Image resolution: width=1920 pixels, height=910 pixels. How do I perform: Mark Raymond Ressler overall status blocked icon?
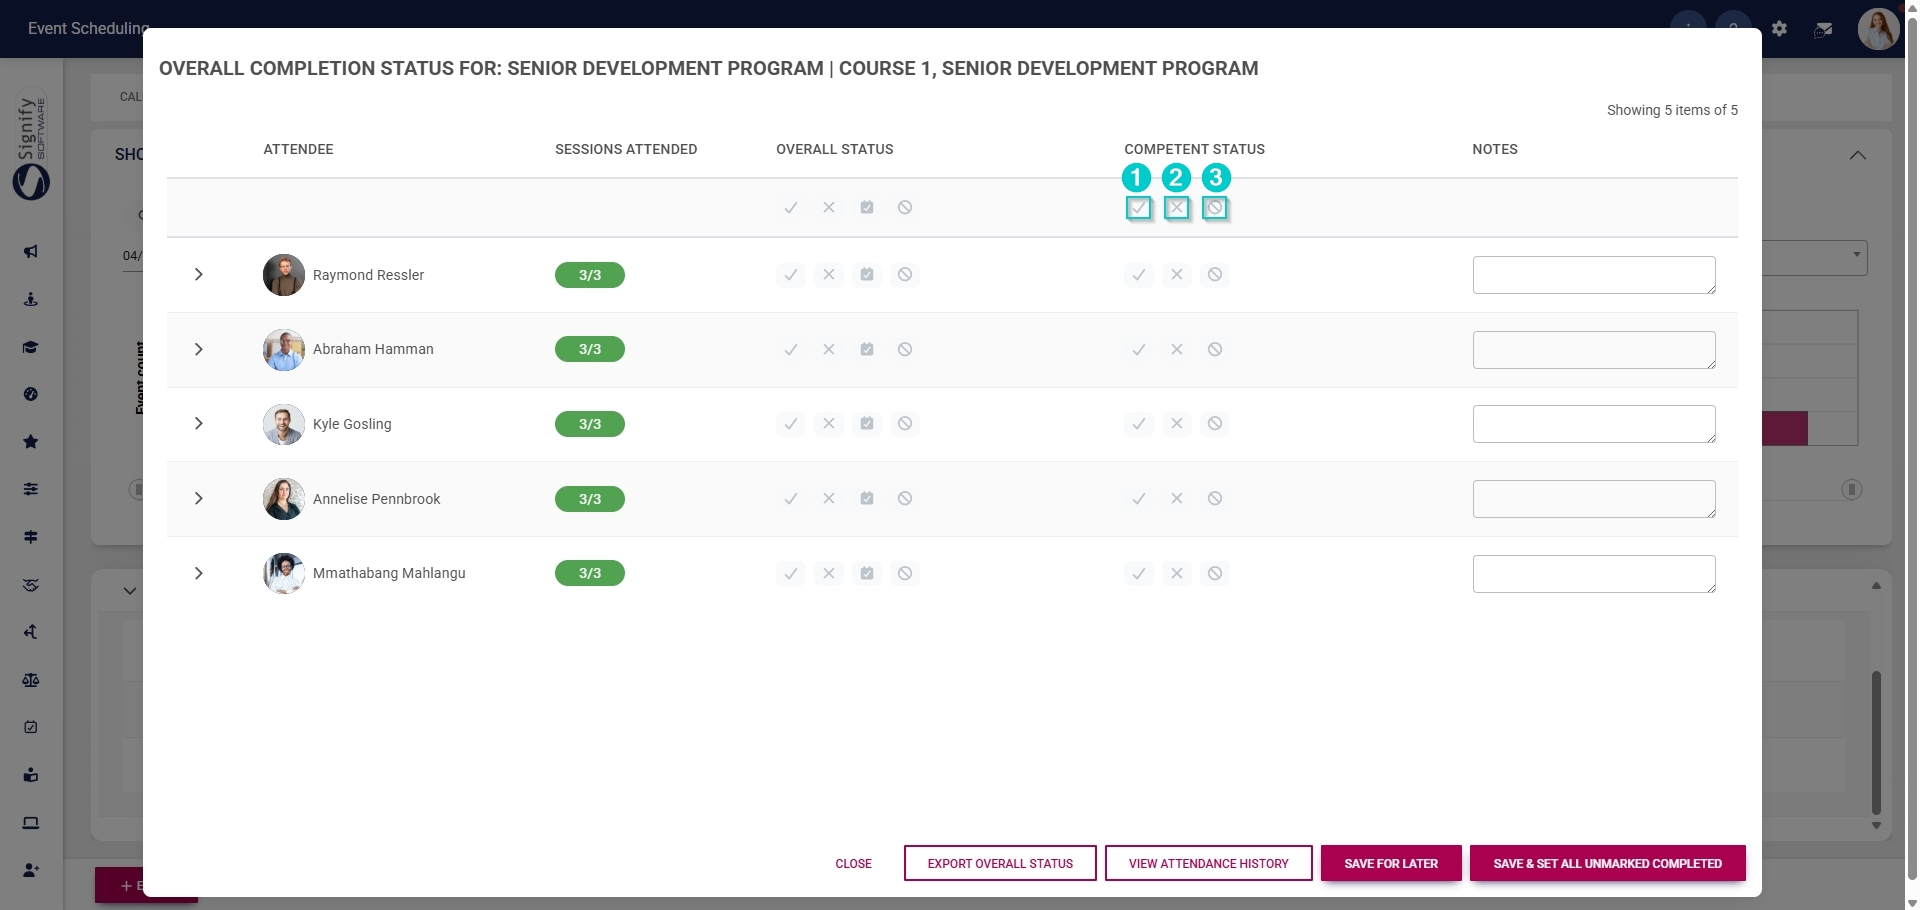[x=905, y=275]
